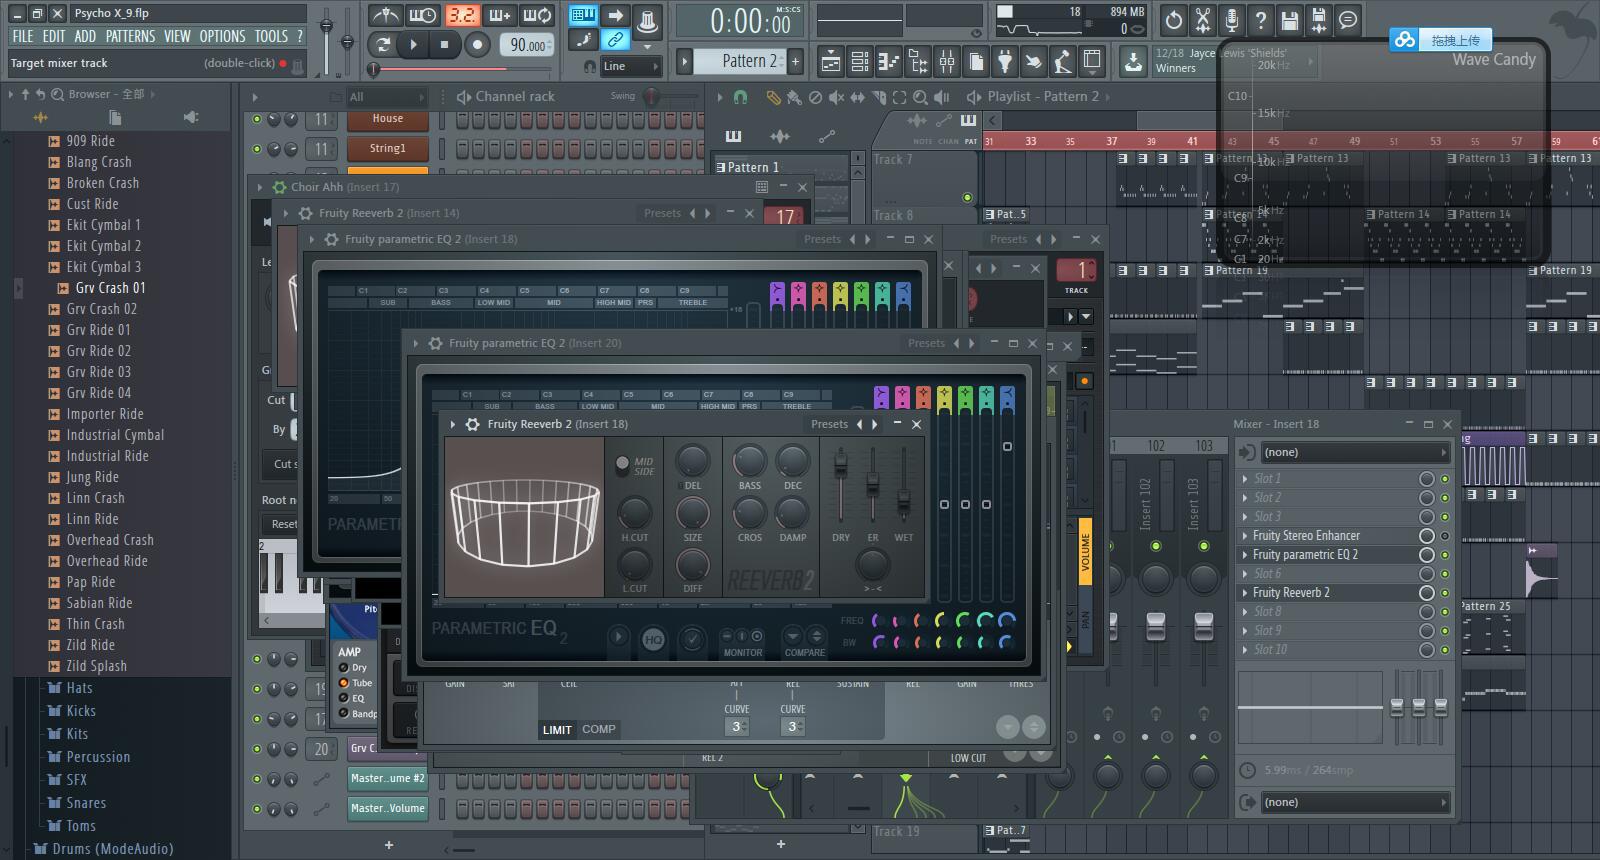Select the playlist delete tool

click(815, 97)
